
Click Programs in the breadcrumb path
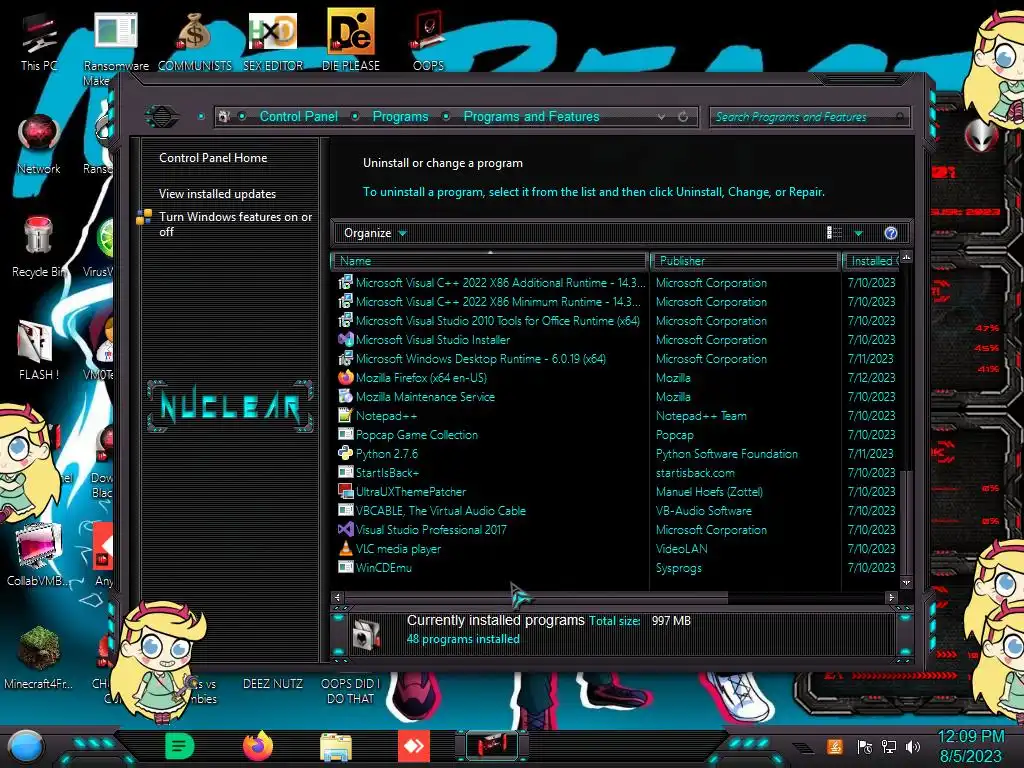tap(400, 116)
